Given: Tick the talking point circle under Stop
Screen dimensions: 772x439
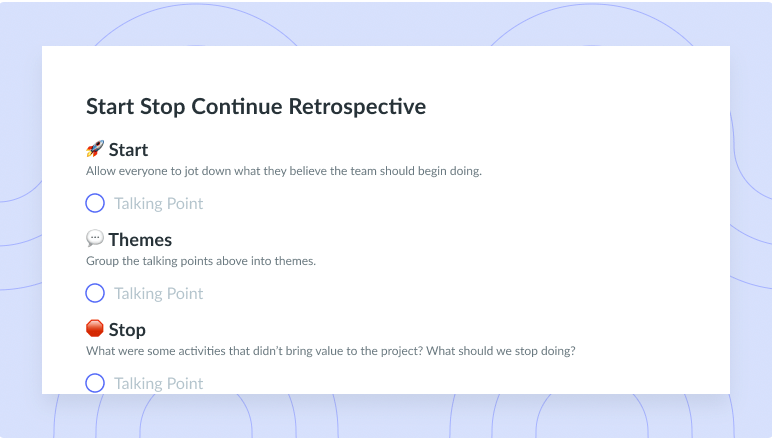Looking at the screenshot, I should coord(95,383).
